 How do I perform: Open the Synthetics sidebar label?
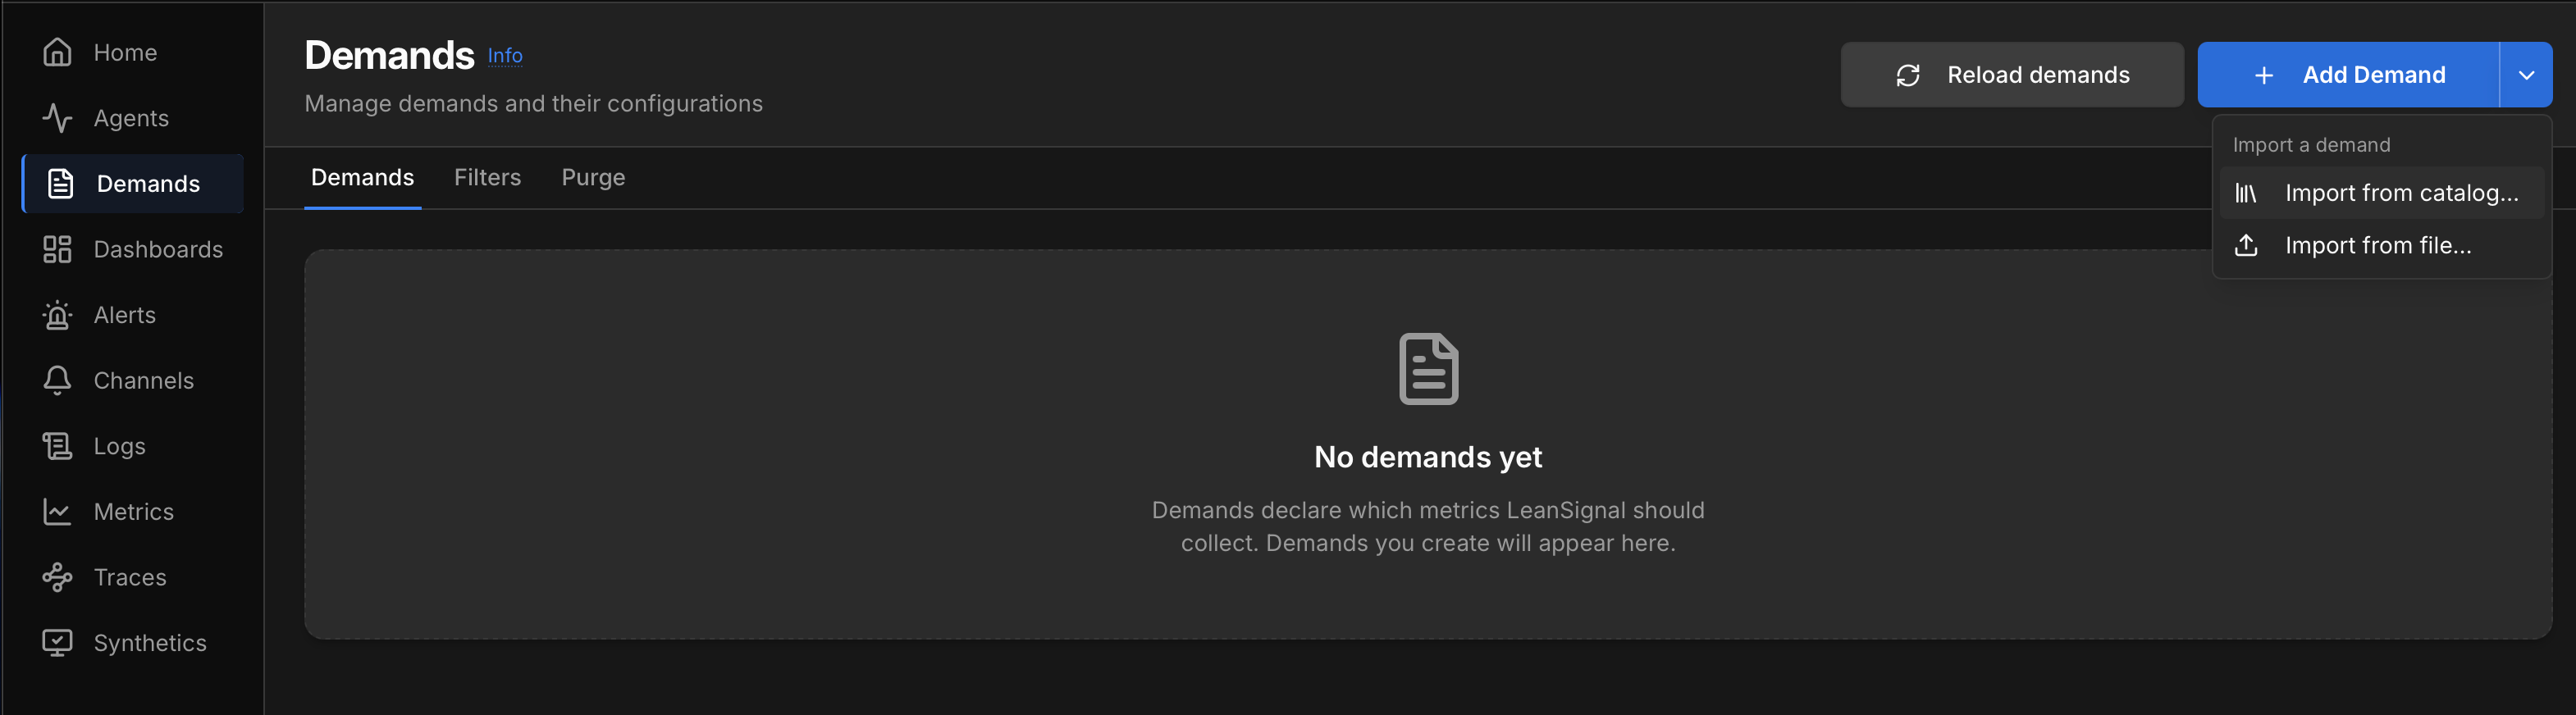(x=150, y=643)
